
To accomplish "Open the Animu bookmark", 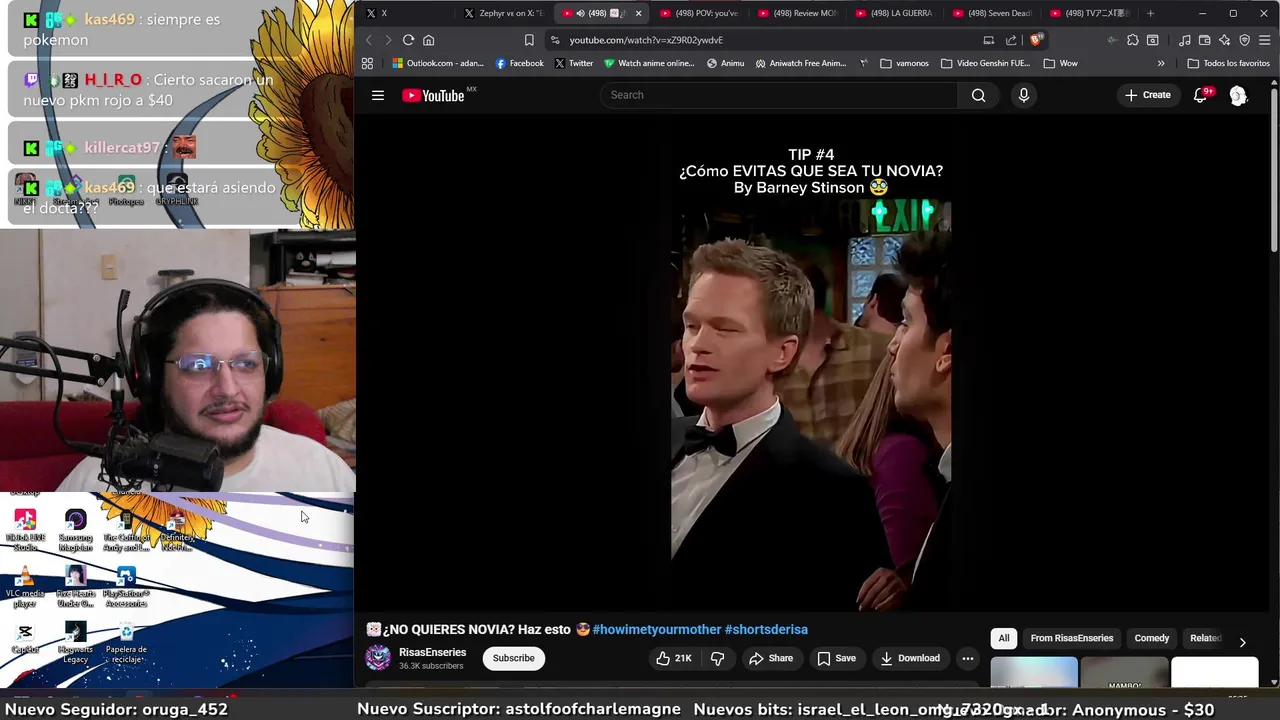I will (725, 63).
